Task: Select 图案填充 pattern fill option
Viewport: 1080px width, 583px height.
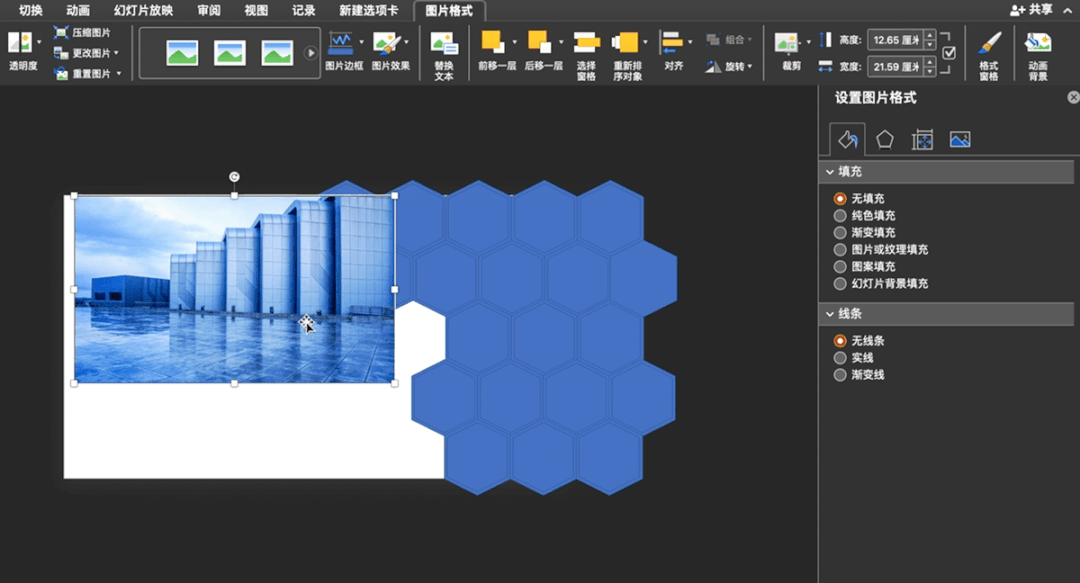Action: [864, 266]
